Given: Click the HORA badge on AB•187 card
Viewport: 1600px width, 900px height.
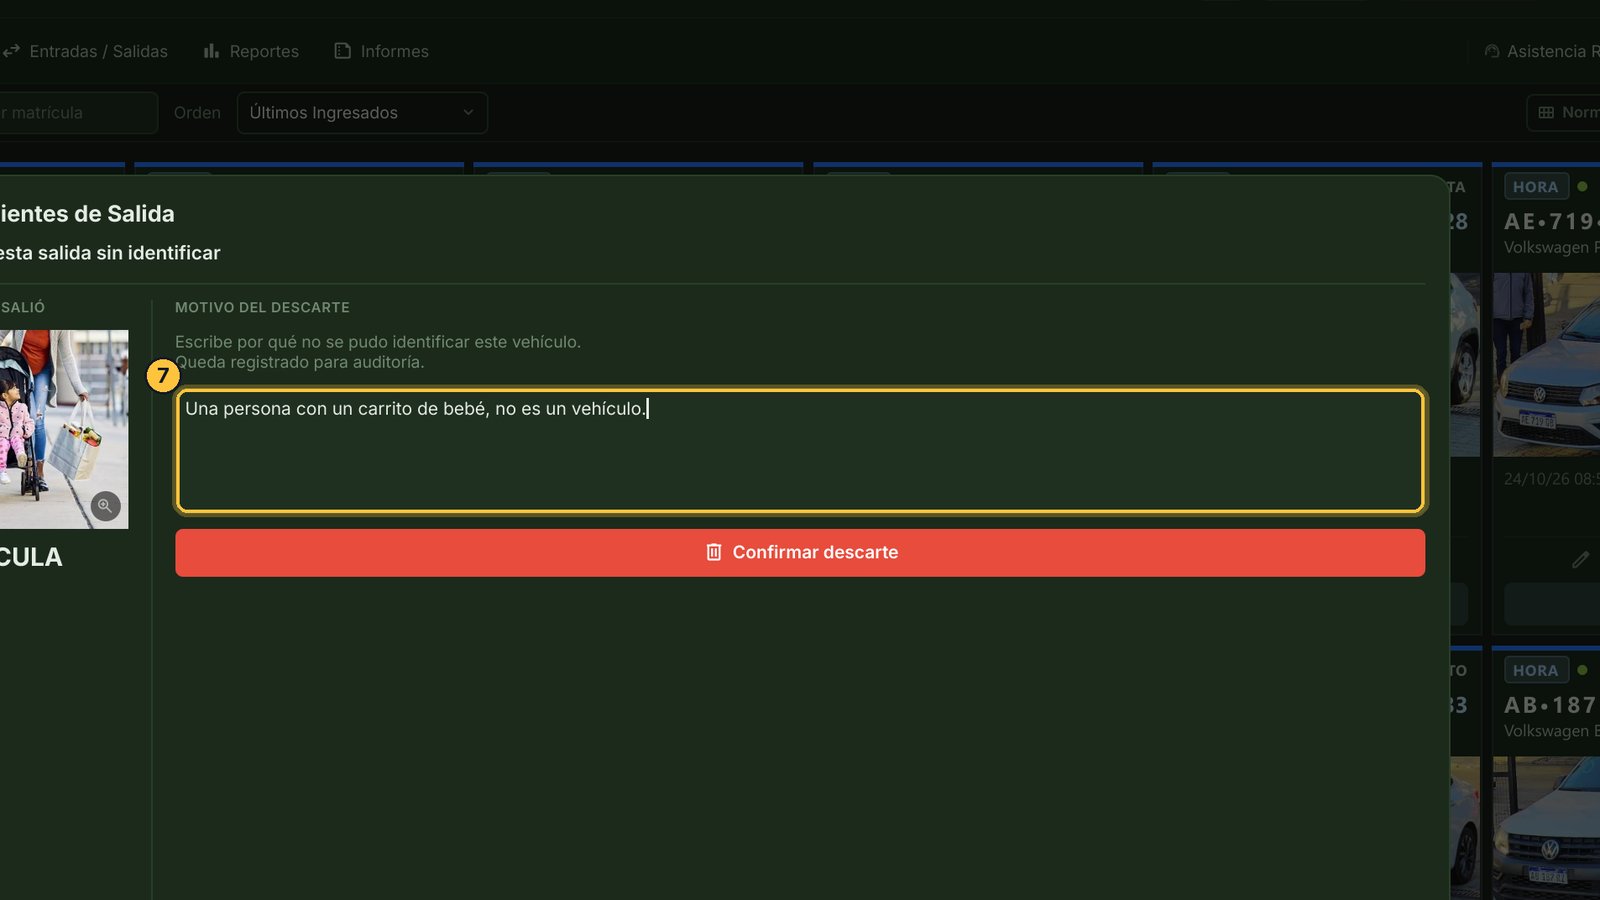Looking at the screenshot, I should (x=1536, y=671).
